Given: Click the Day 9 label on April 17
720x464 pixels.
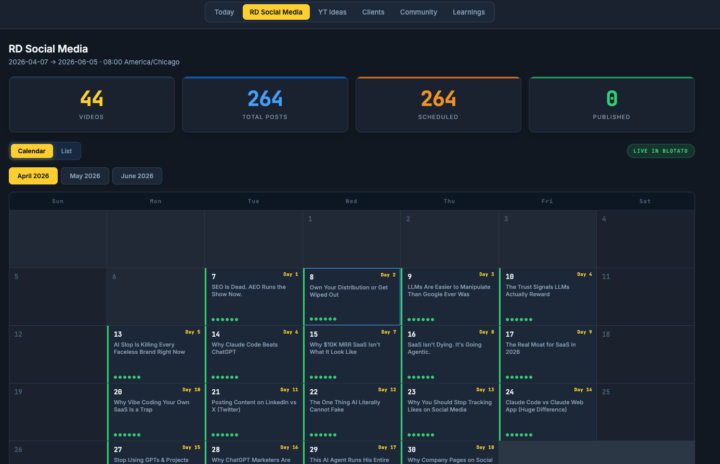Looking at the screenshot, I should click(585, 332).
